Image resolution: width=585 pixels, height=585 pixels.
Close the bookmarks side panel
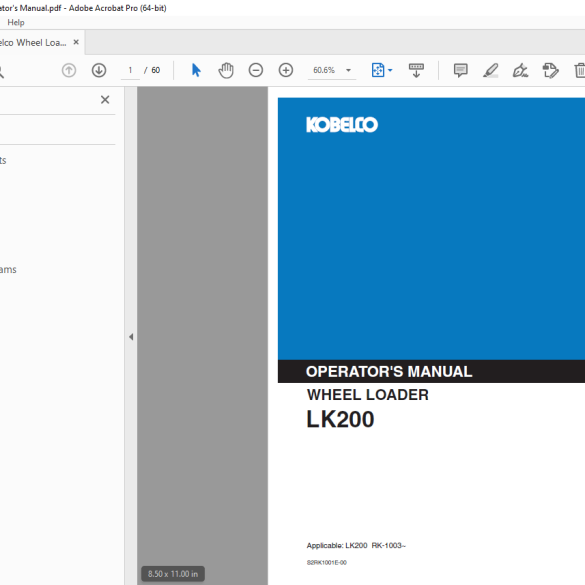pos(105,100)
